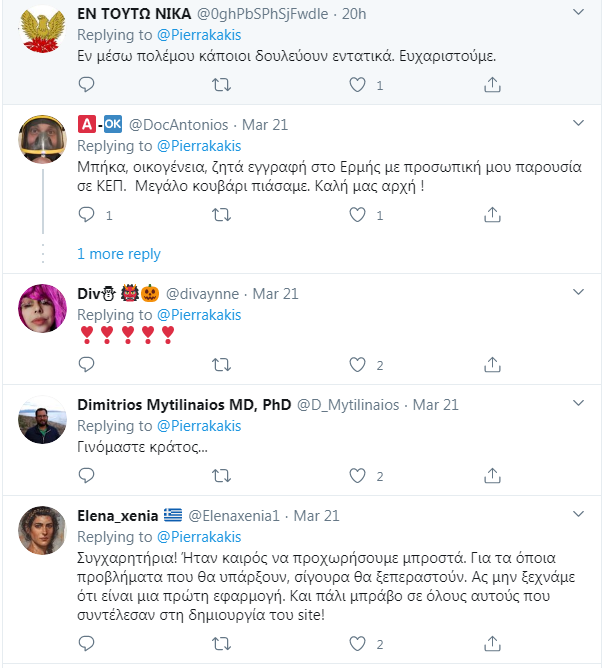Screen dimensions: 610x668
Task: Show 1 more reply
Action: tap(118, 254)
